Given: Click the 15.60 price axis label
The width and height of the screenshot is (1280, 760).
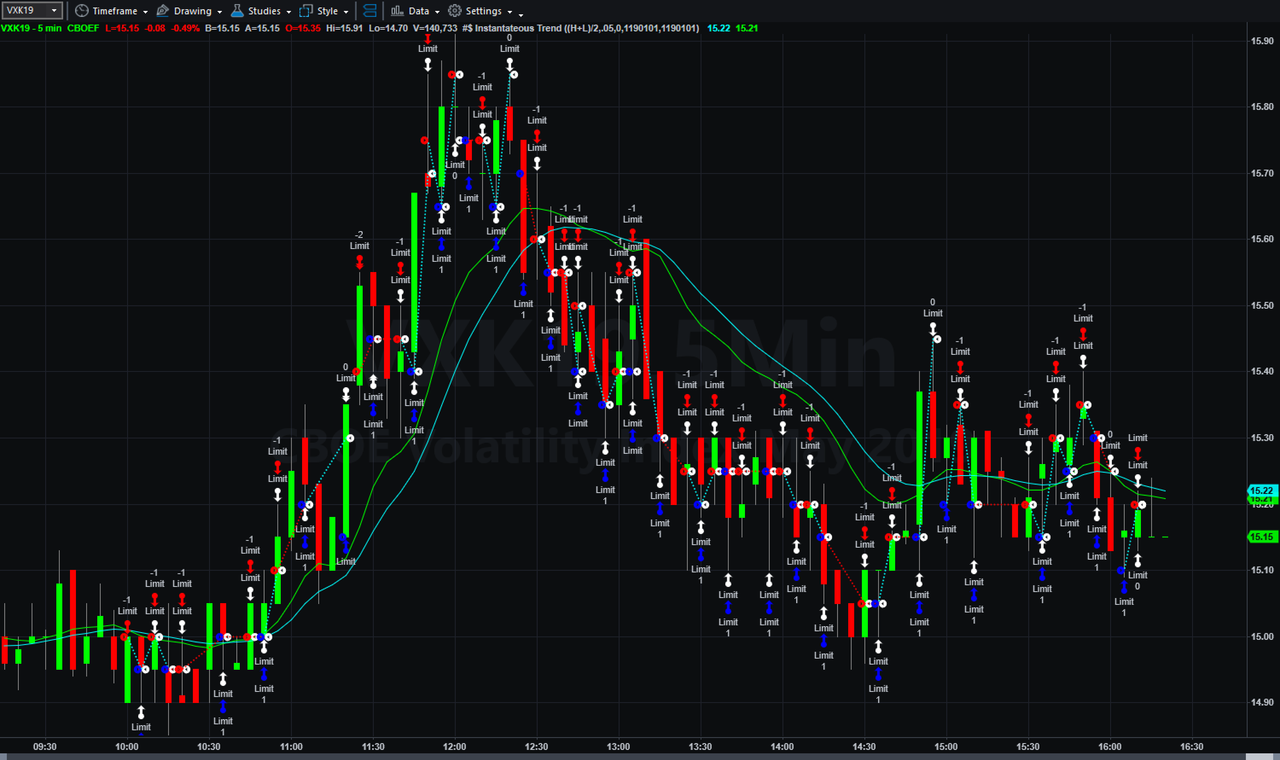Looking at the screenshot, I should [x=1261, y=239].
